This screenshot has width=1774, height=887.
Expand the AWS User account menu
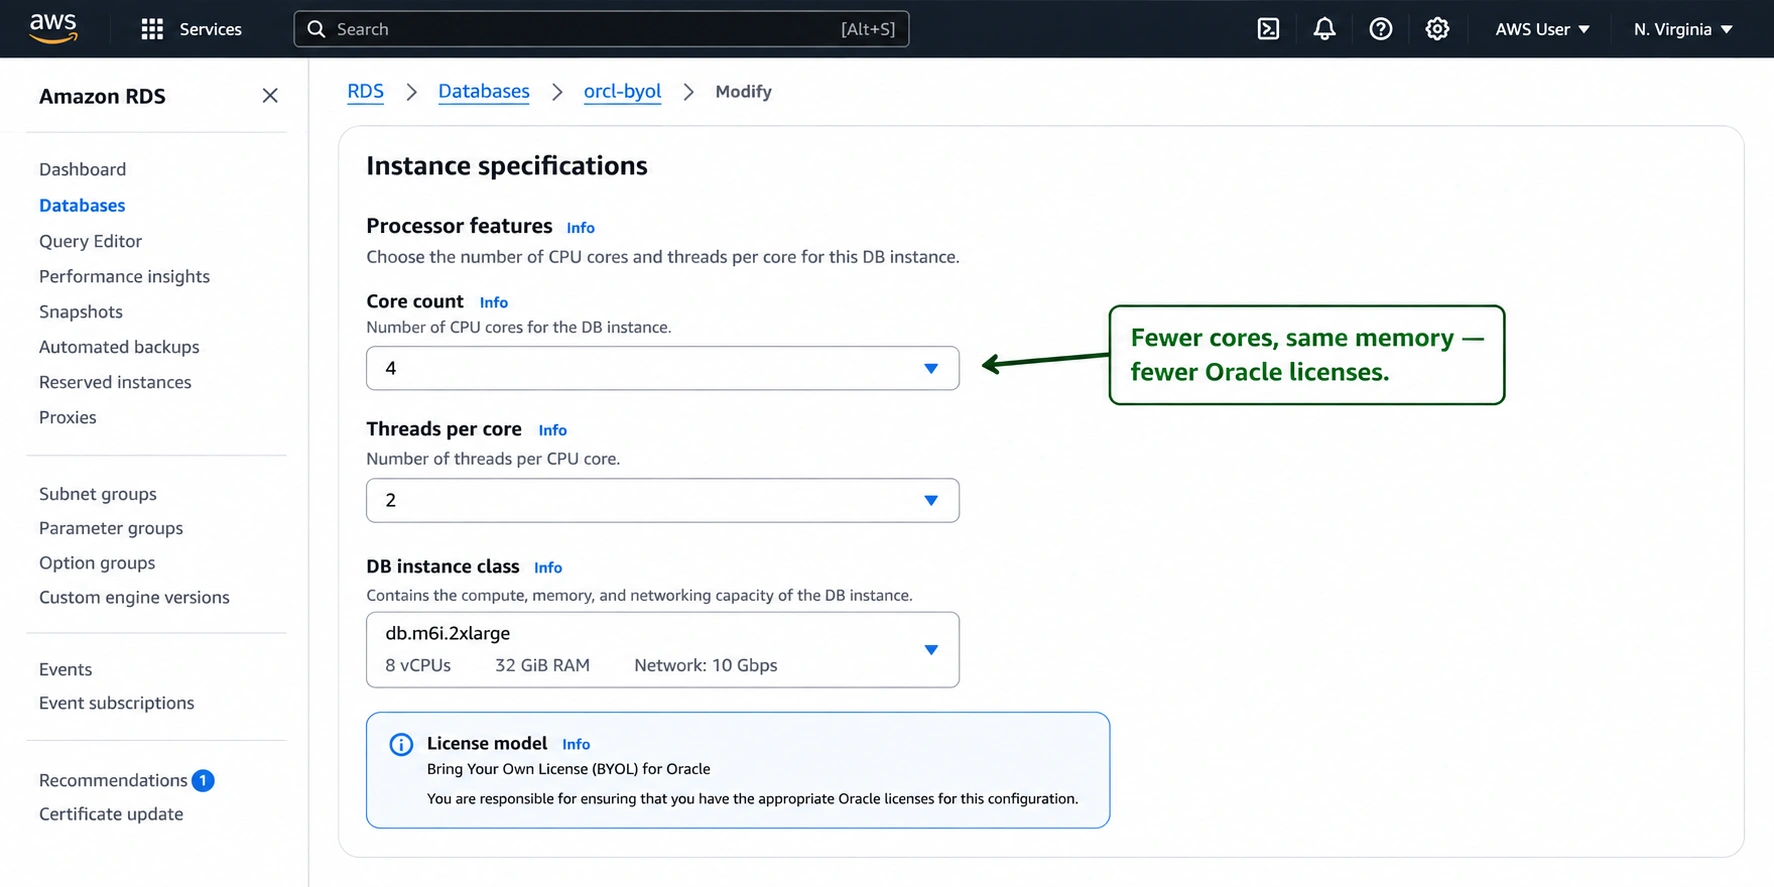[1542, 29]
